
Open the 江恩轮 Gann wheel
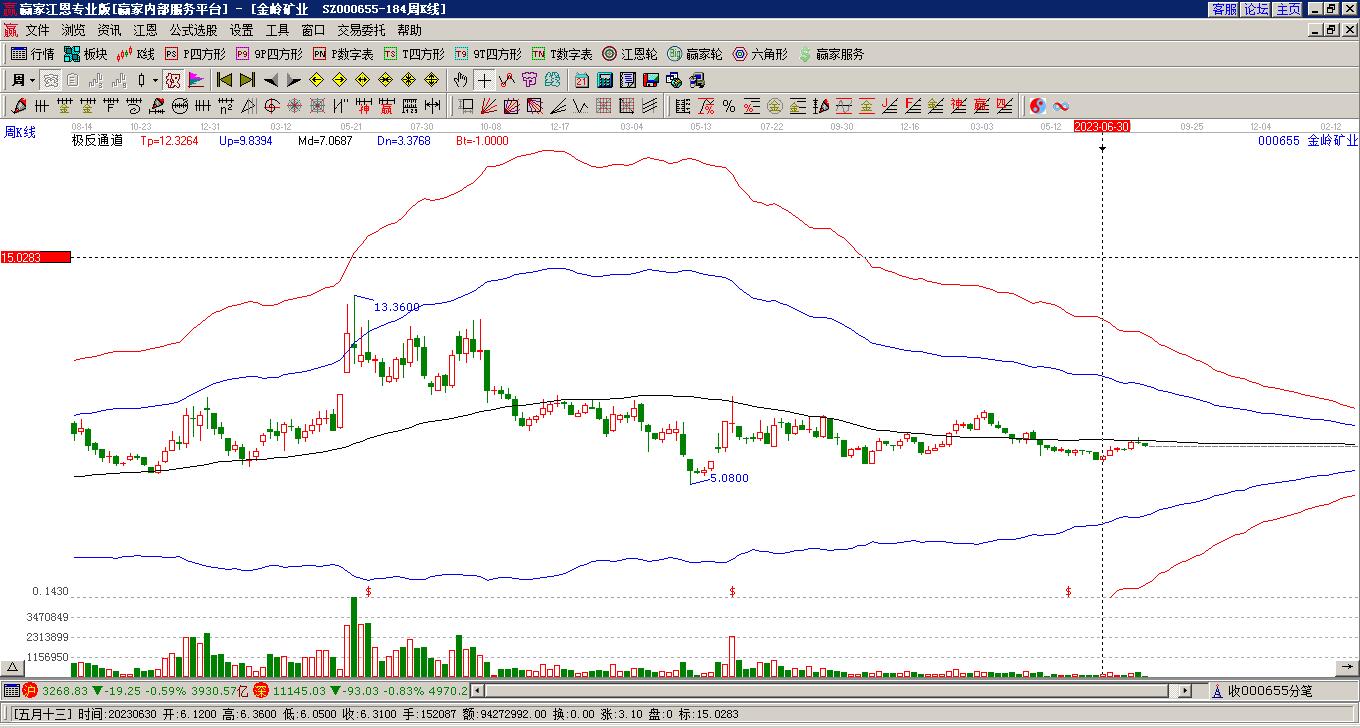pos(630,54)
